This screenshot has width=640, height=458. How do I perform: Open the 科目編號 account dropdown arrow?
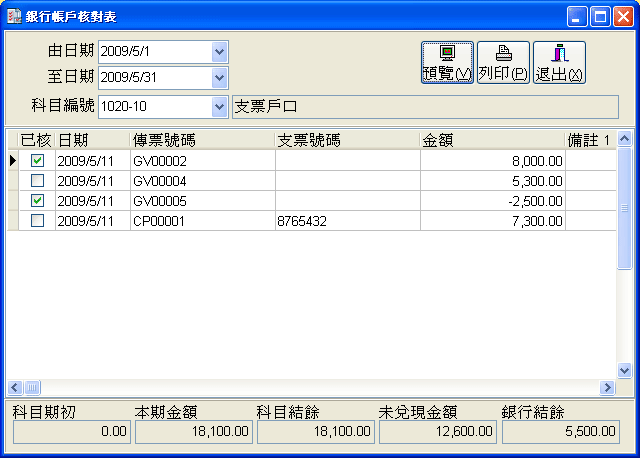coord(220,107)
